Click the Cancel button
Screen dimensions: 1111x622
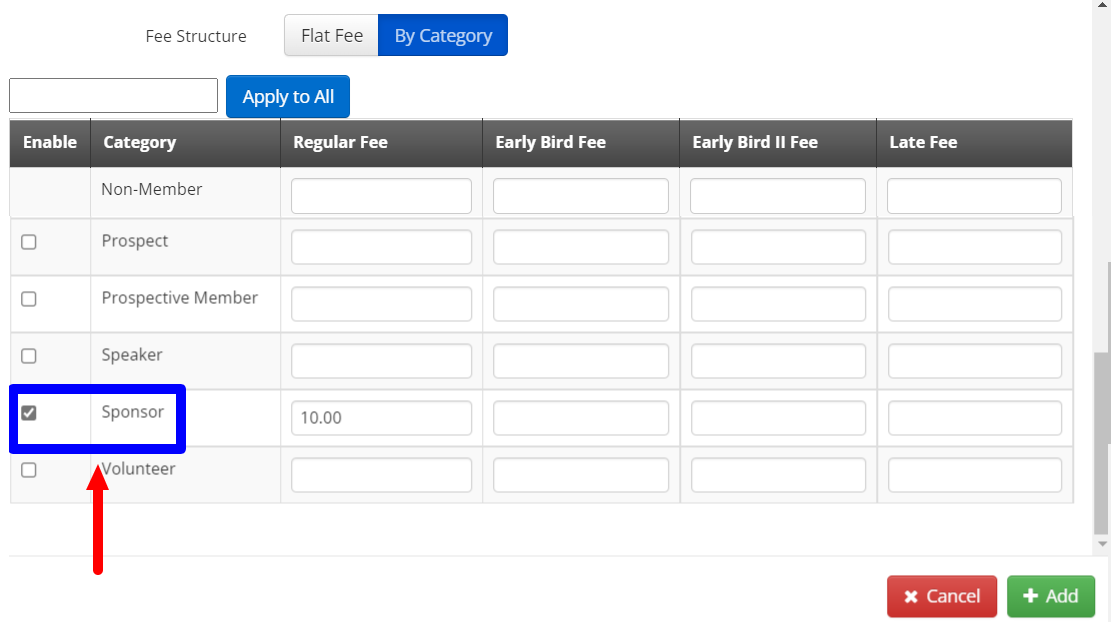click(x=941, y=596)
